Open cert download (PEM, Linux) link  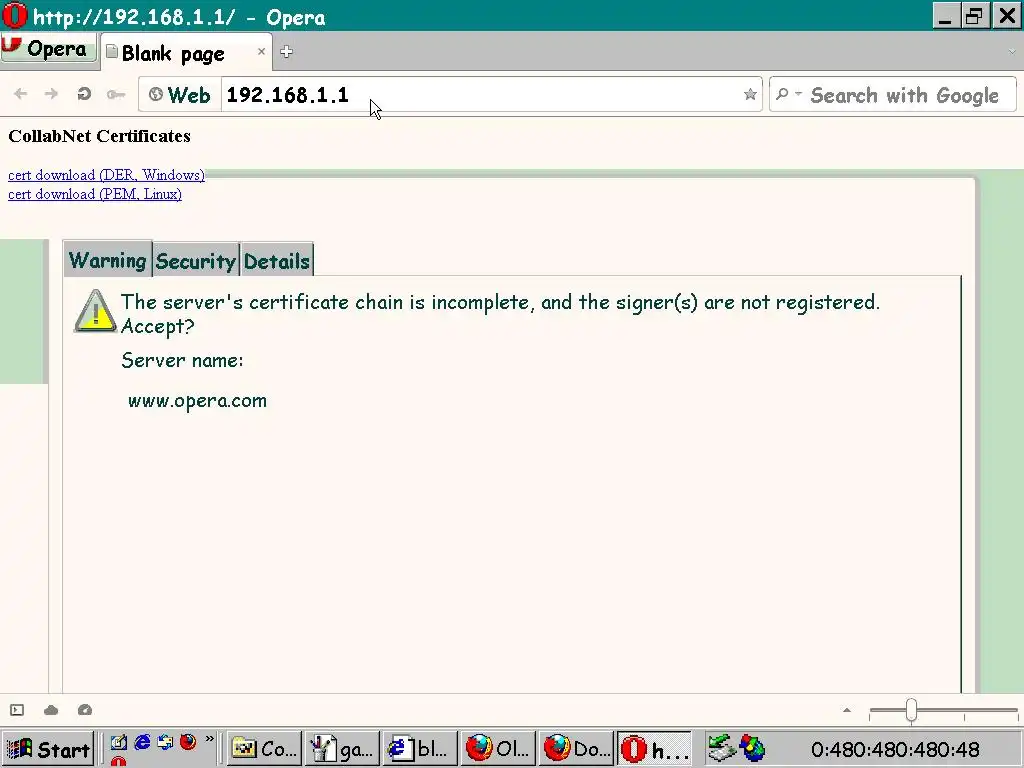95,194
